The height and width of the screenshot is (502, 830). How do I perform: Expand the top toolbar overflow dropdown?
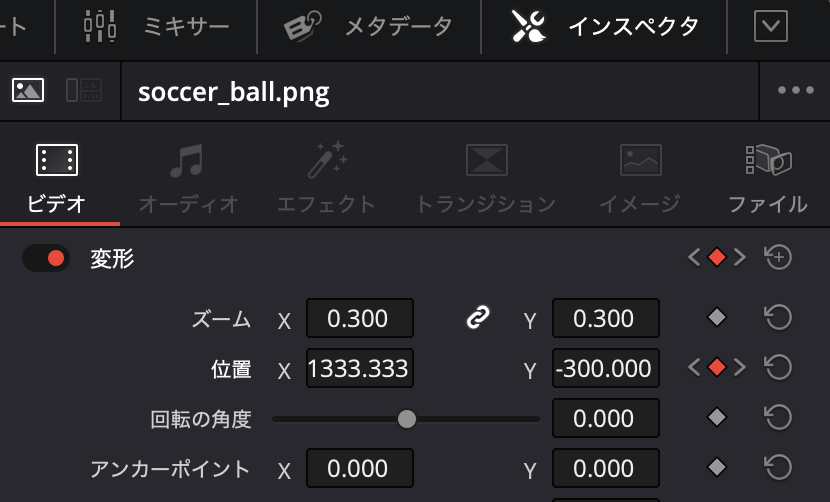coord(770,27)
